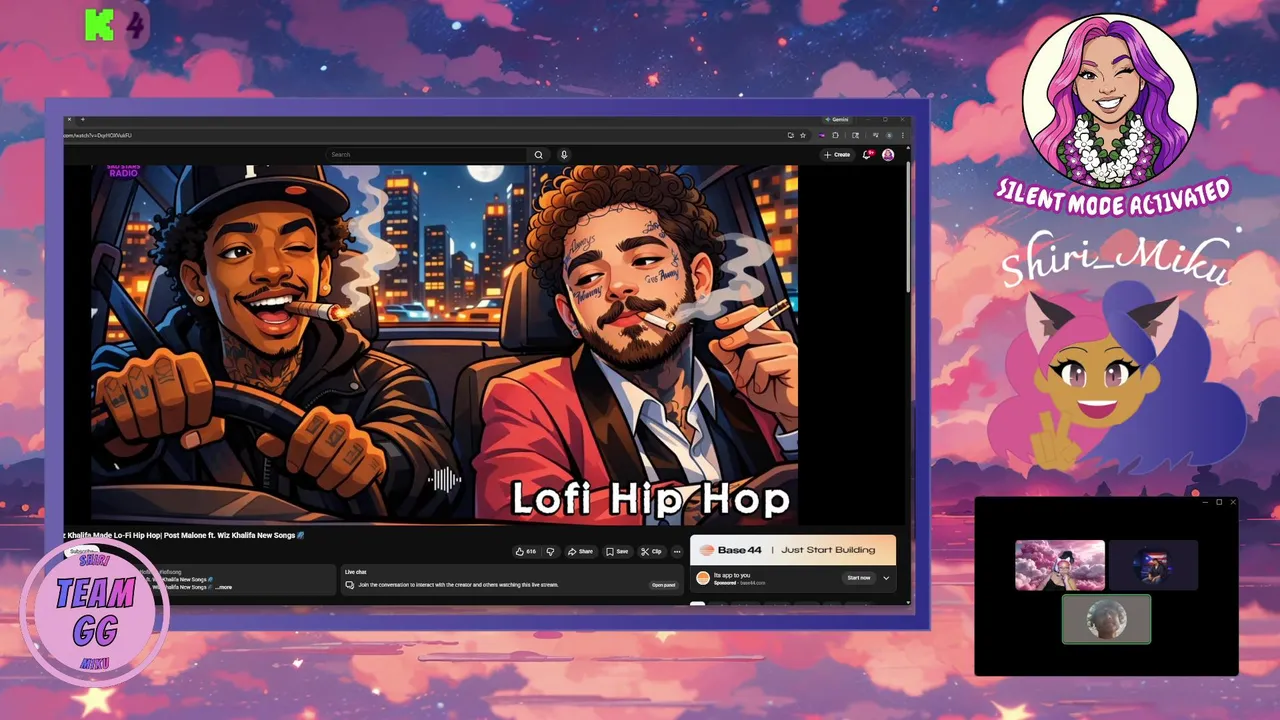This screenshot has width=1280, height=720.
Task: Click the Live chat heading text
Action: [x=355, y=572]
